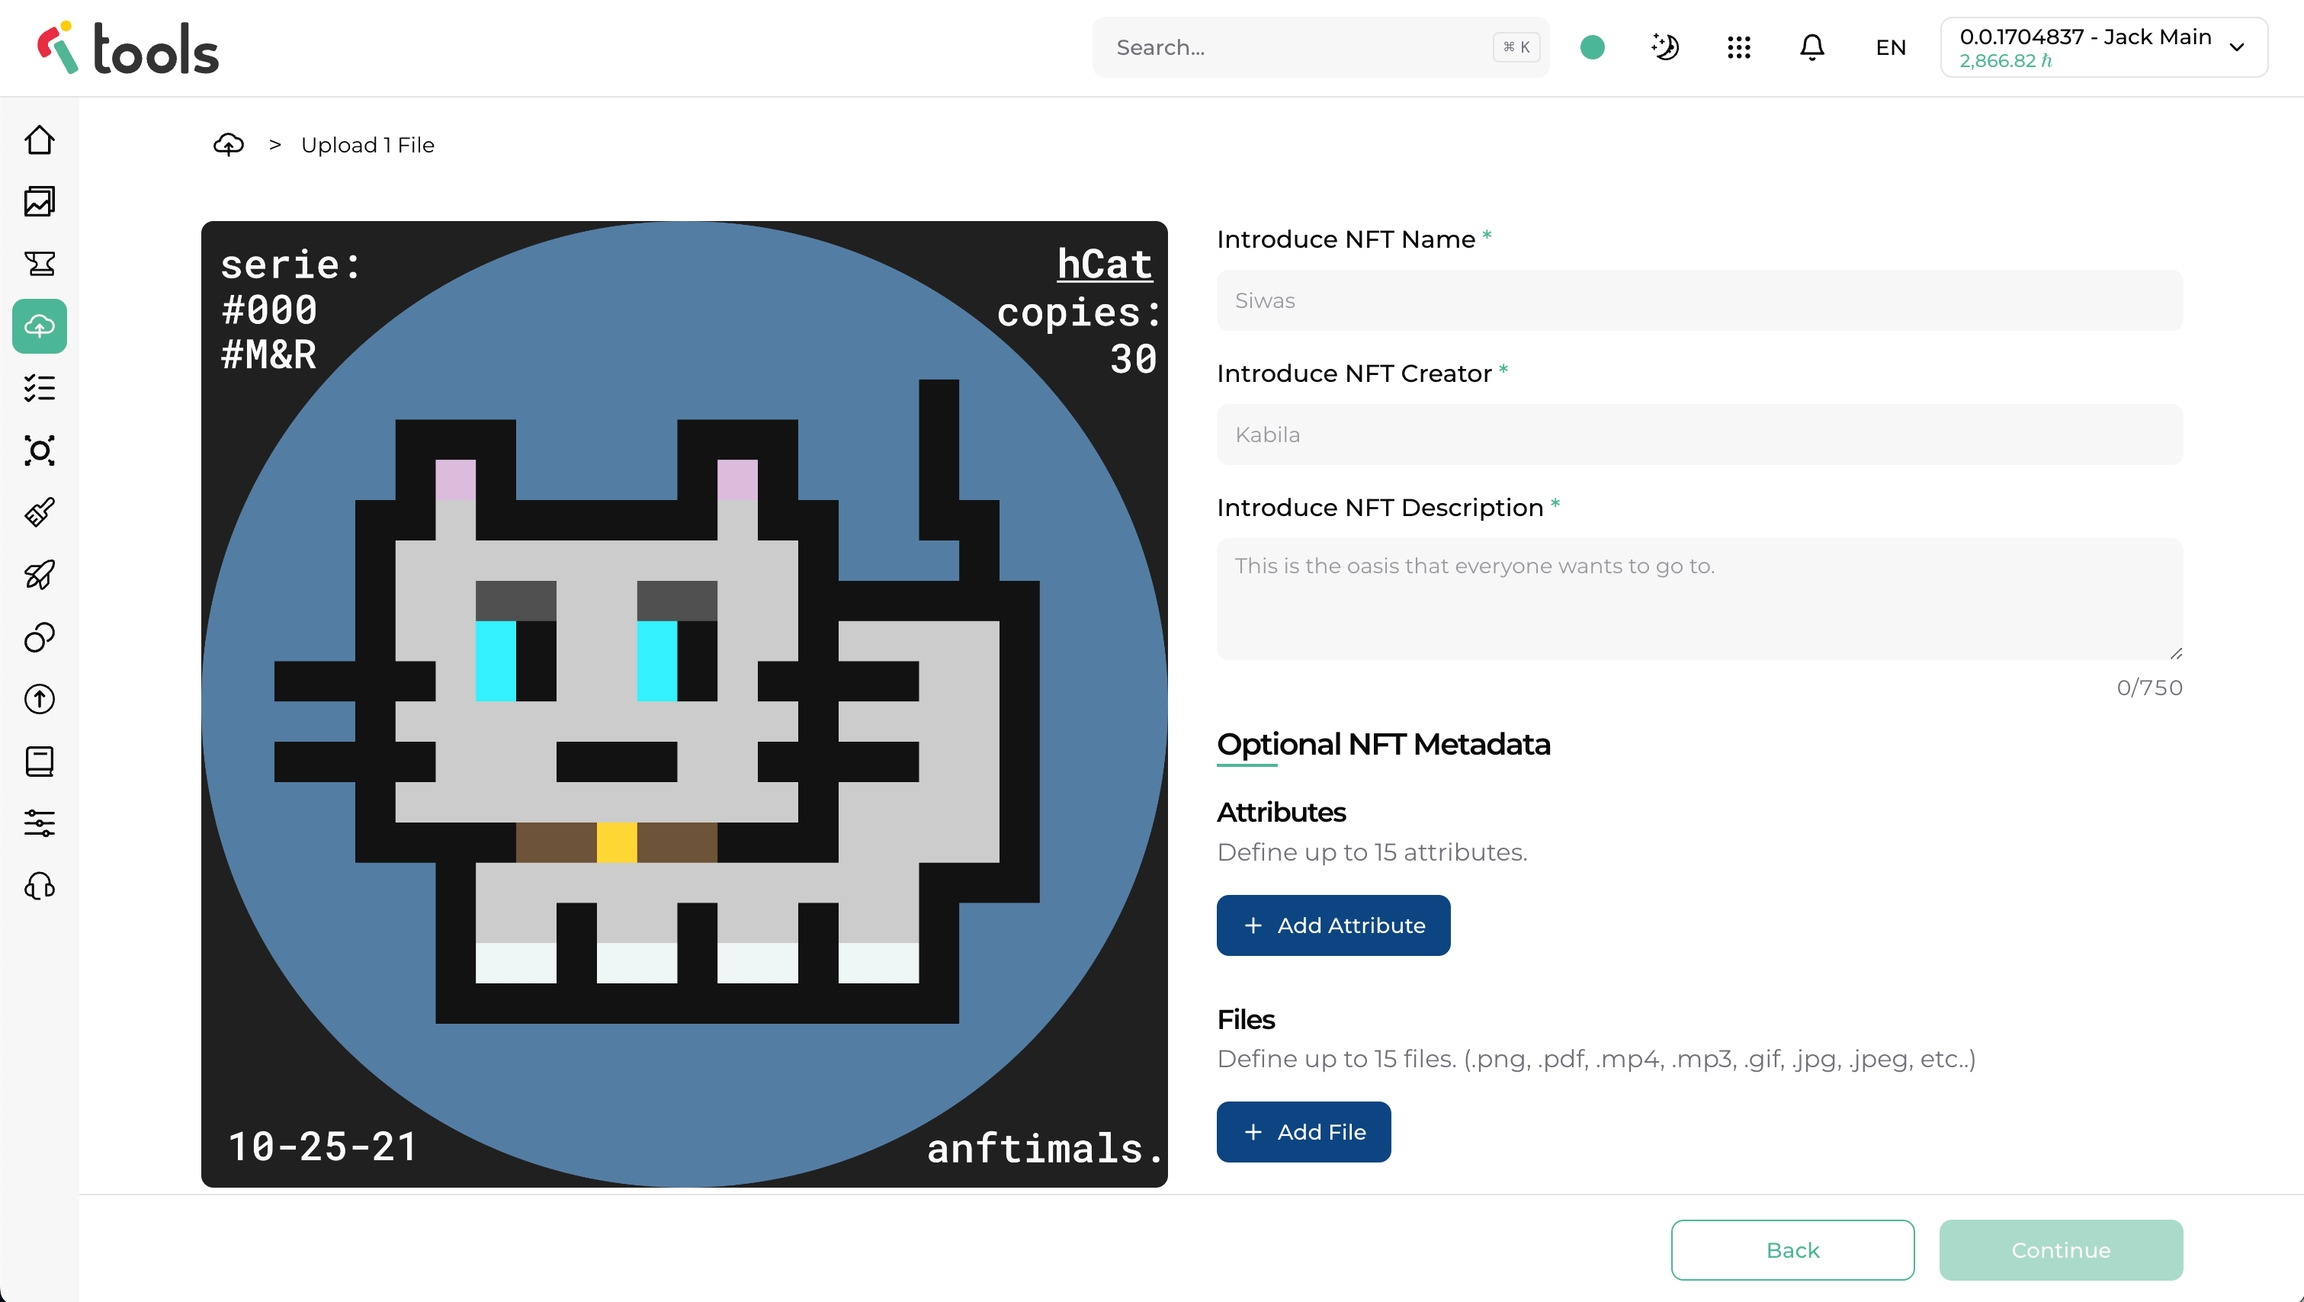Click the hourglass sidebar icon
Image resolution: width=2304 pixels, height=1302 pixels.
coord(40,264)
